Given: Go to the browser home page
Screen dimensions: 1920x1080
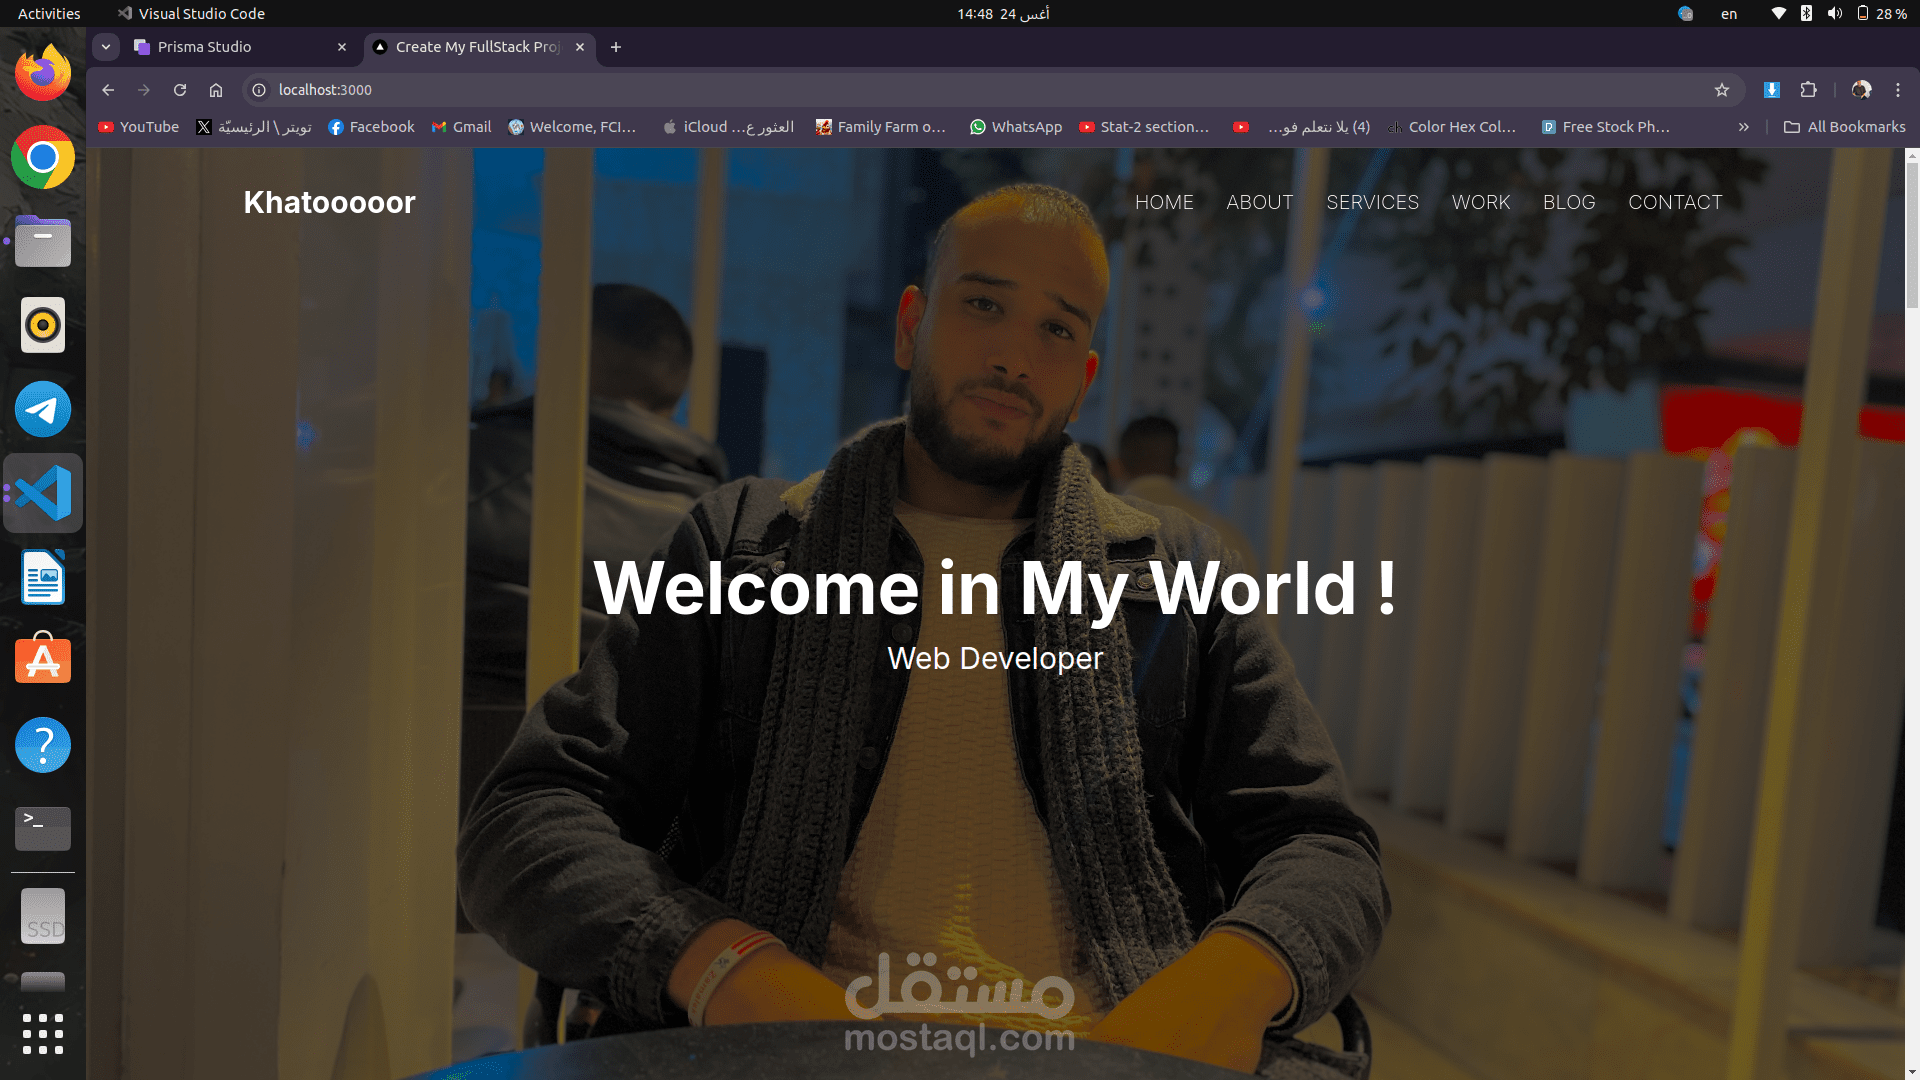Looking at the screenshot, I should click(x=216, y=90).
